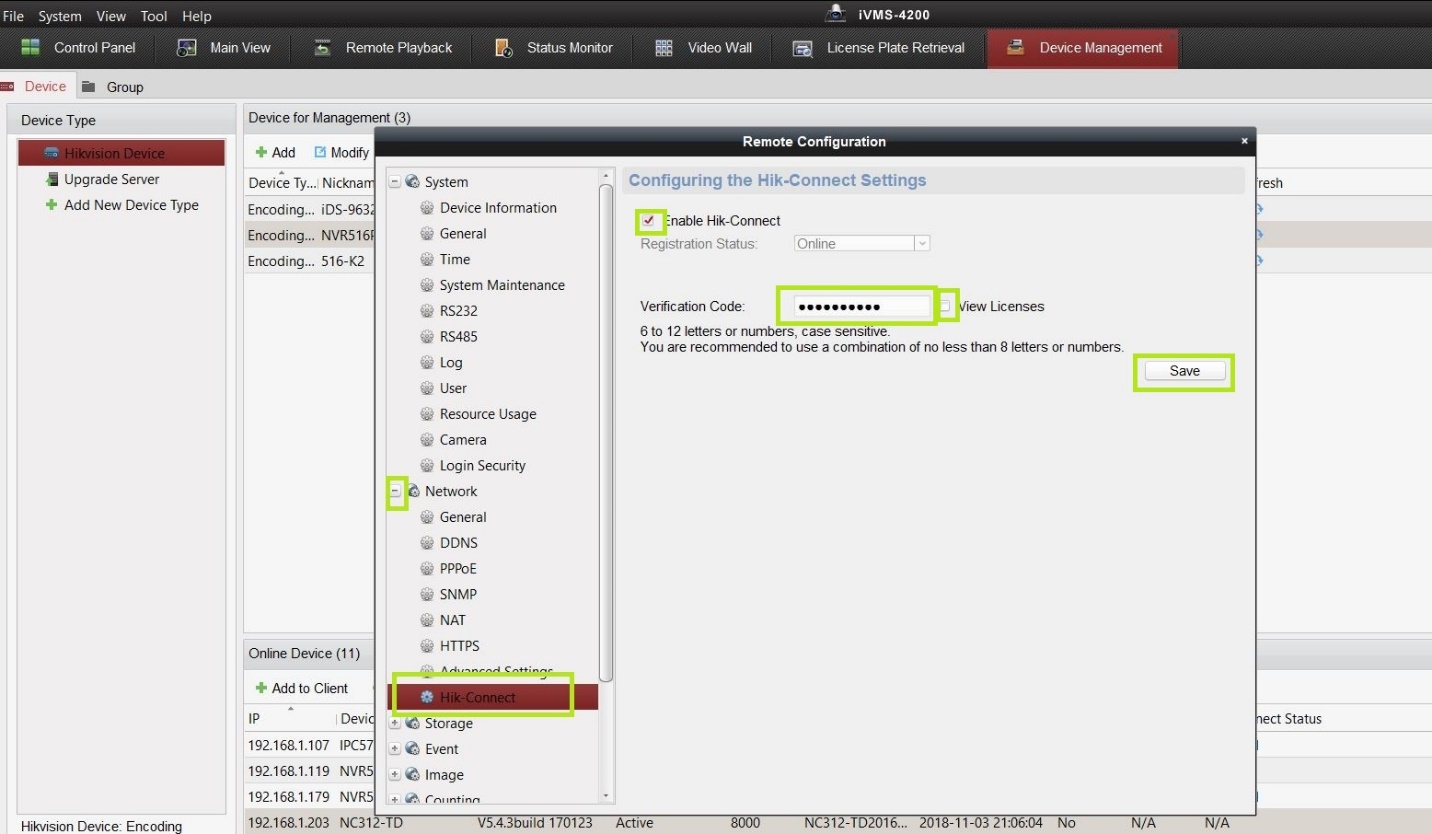Viewport: 1432px width, 834px height.
Task: Click the Log gear icon
Action: click(x=427, y=363)
